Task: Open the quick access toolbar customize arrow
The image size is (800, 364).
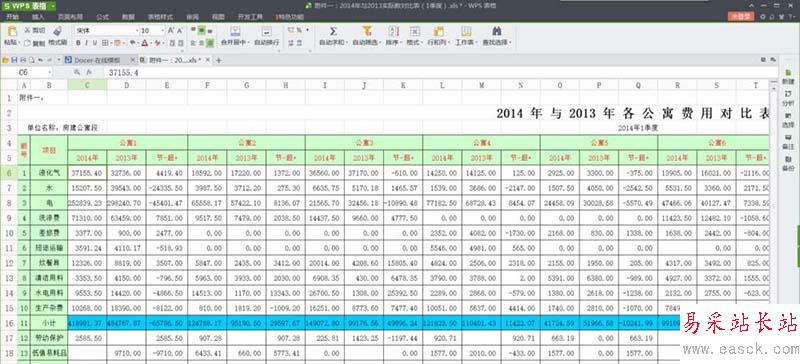Action: [59, 60]
